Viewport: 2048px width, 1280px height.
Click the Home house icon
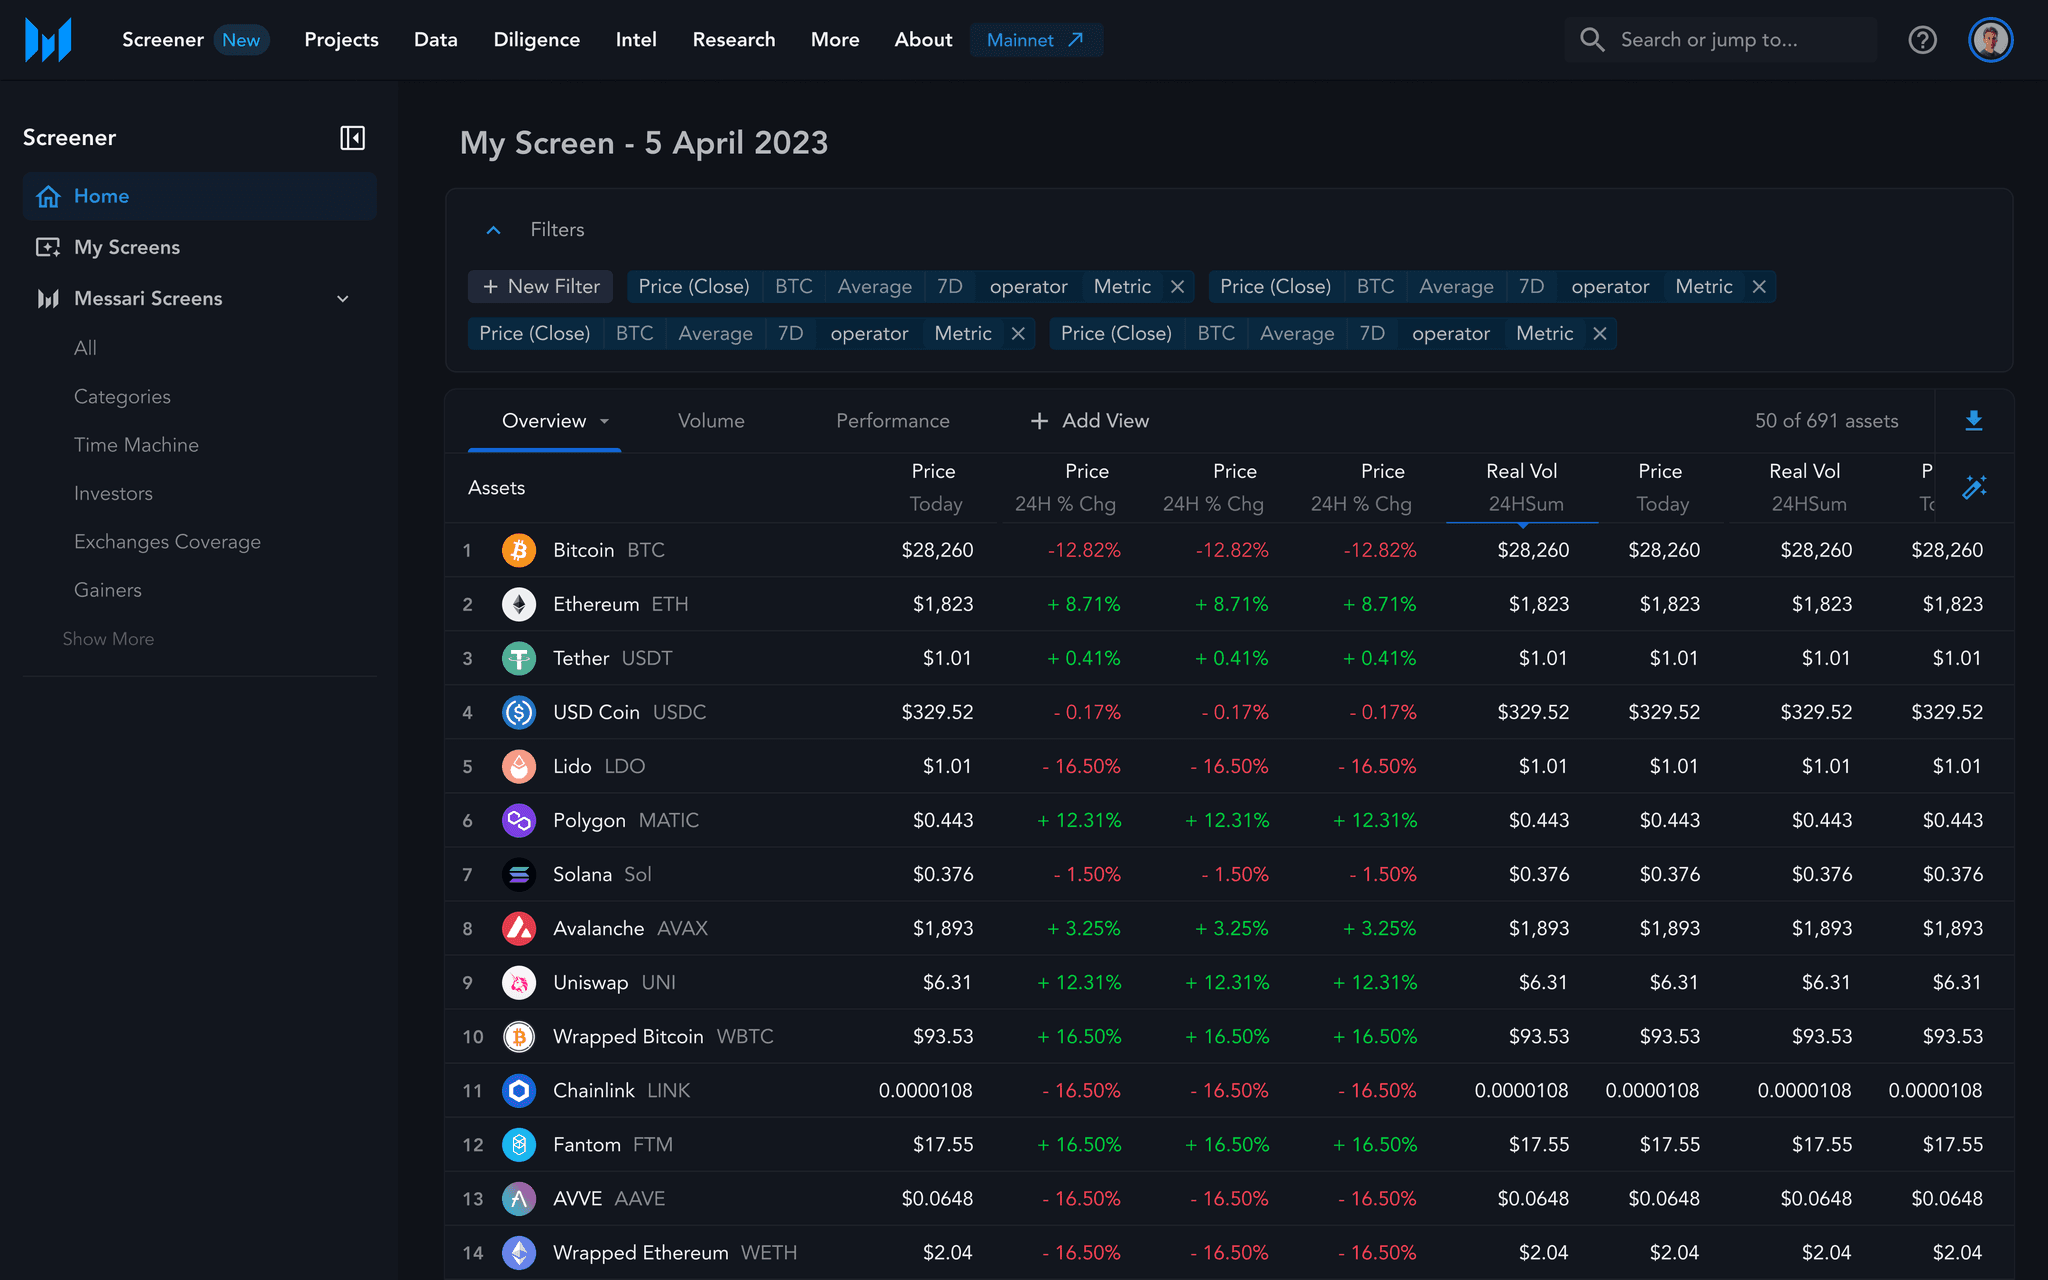[48, 196]
